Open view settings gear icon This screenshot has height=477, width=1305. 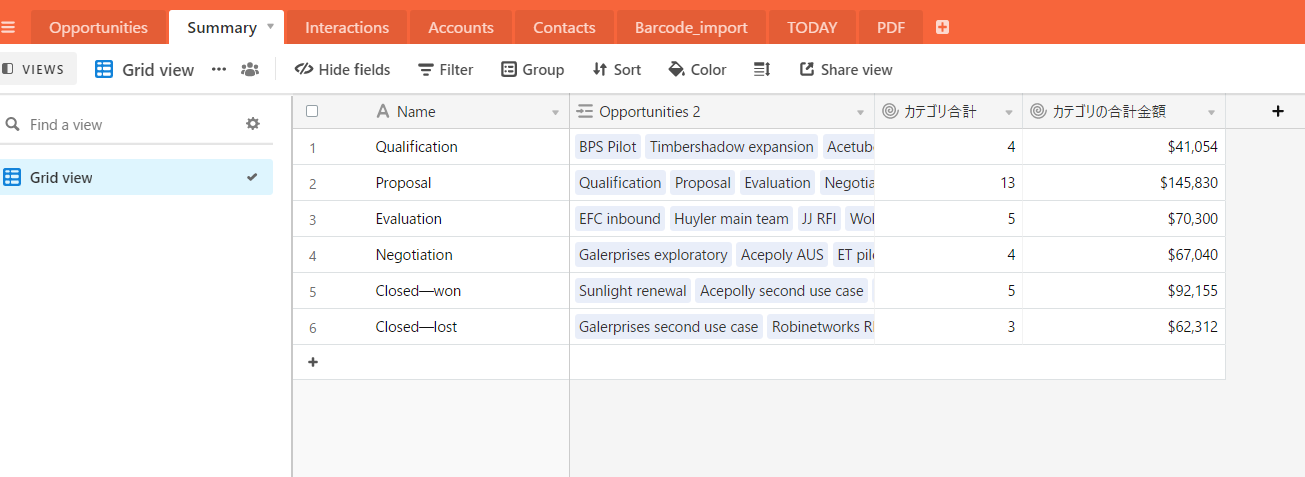[253, 124]
